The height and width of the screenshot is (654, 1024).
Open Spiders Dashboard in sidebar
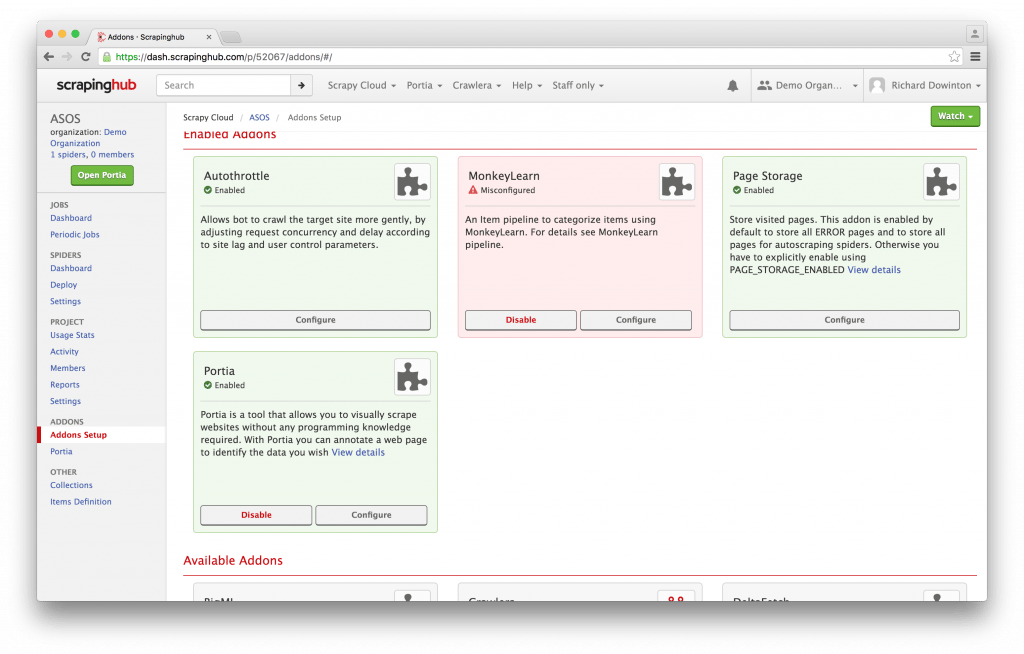71,269
